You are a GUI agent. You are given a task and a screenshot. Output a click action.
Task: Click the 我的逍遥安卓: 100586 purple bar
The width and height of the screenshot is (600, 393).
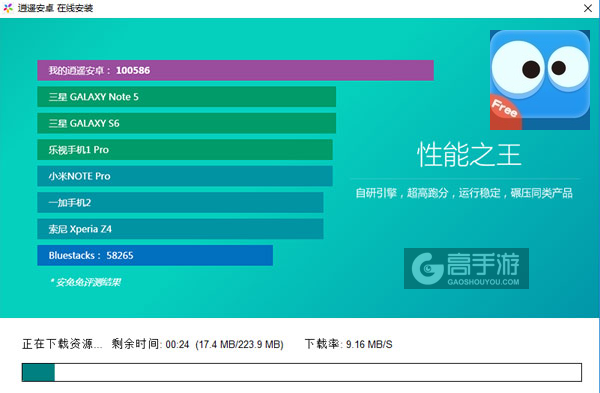(x=235, y=70)
